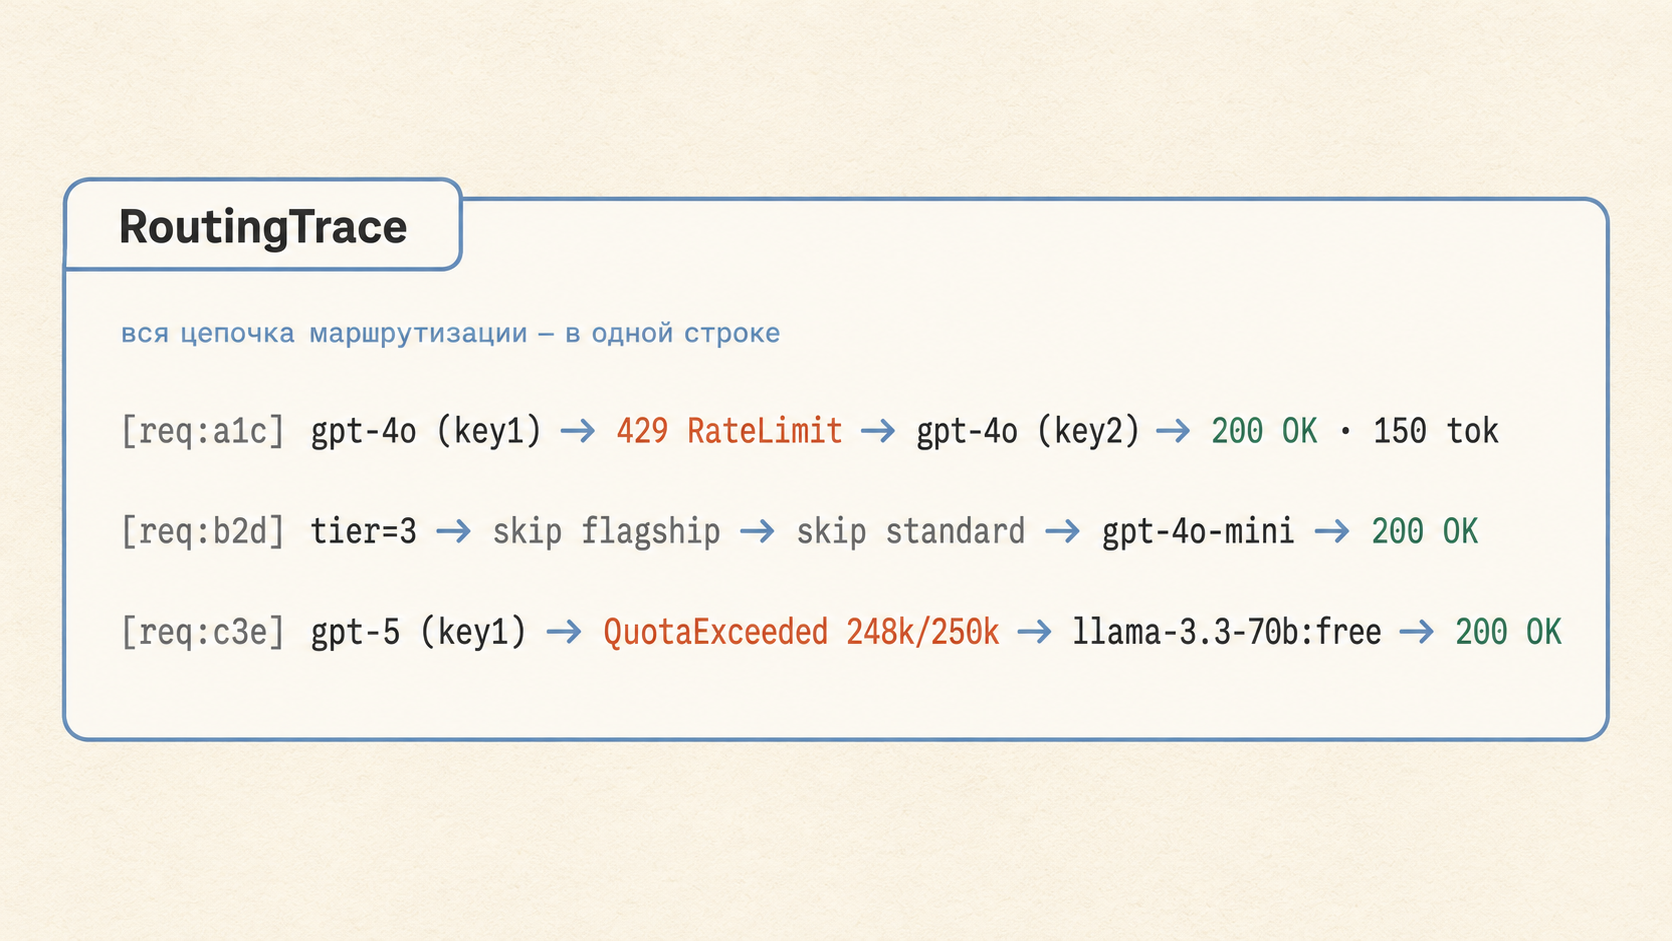Click the 150 tok token count
This screenshot has width=1672, height=941.
click(1436, 431)
